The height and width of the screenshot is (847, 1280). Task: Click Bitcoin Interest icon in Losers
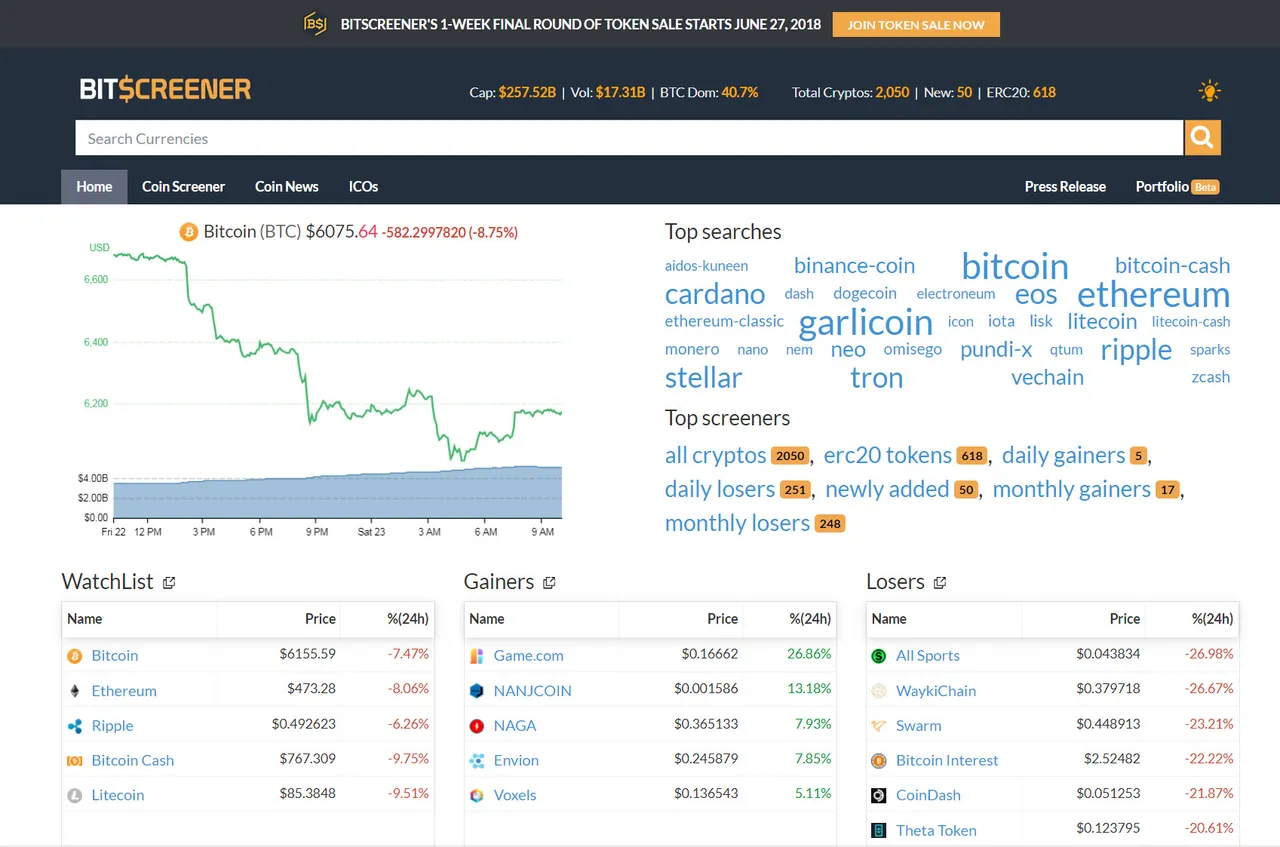(879, 761)
